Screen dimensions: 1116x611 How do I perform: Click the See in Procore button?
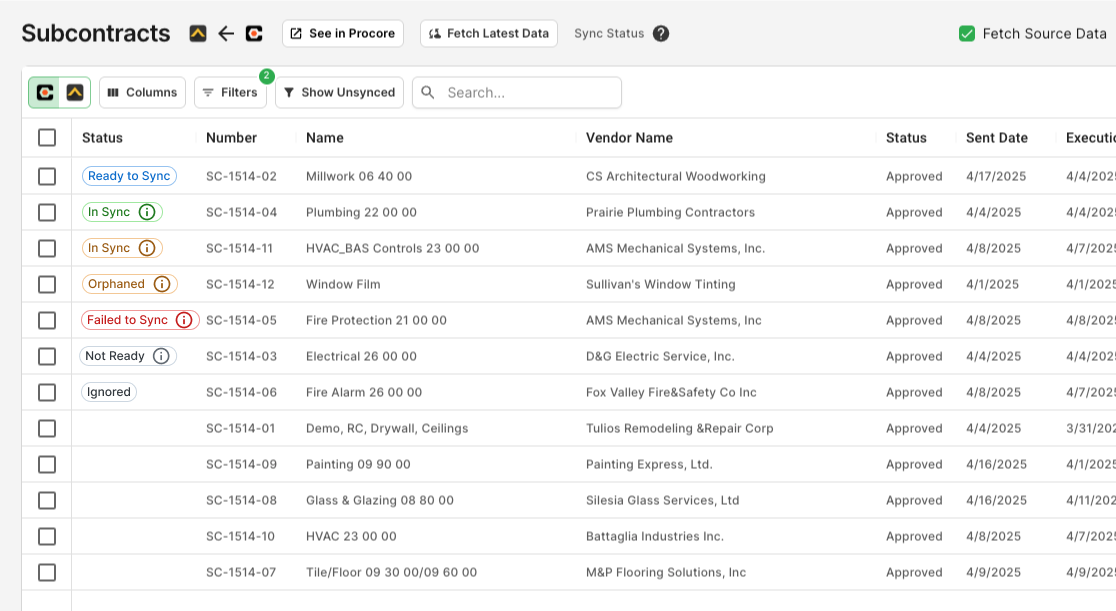(342, 33)
